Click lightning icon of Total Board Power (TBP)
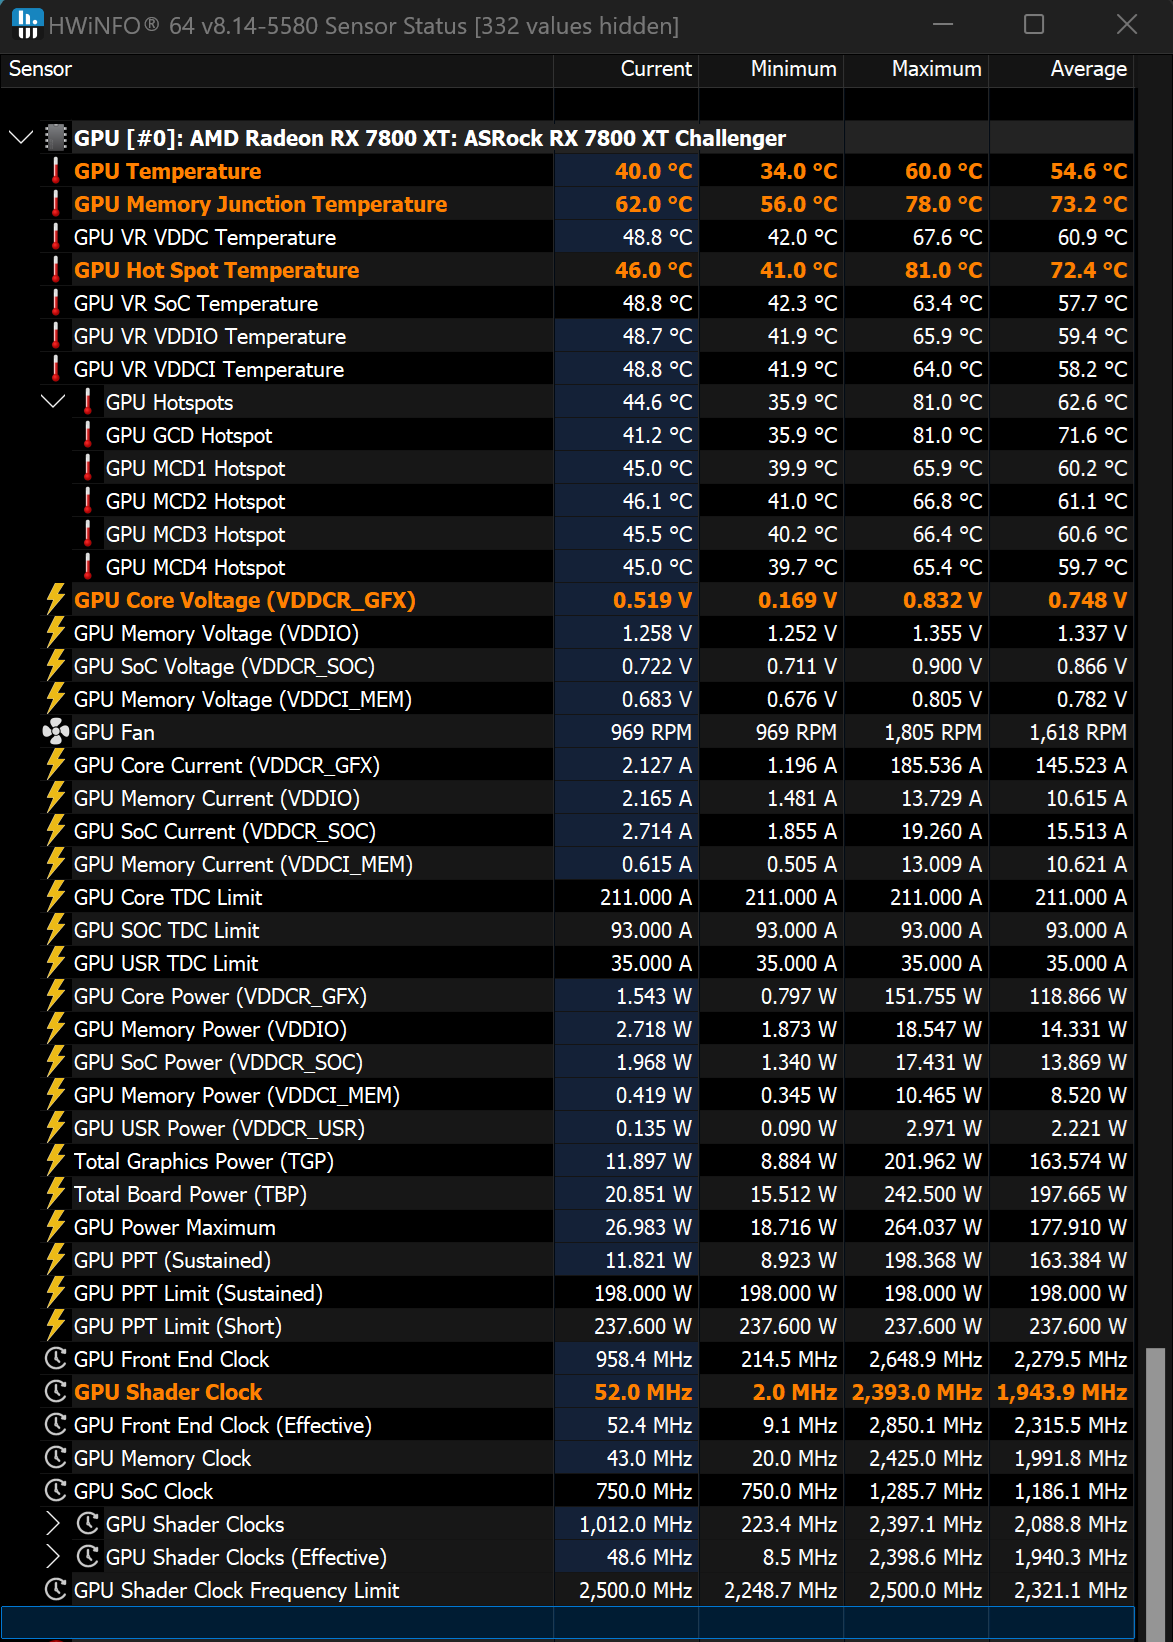This screenshot has width=1173, height=1642. pos(56,1193)
